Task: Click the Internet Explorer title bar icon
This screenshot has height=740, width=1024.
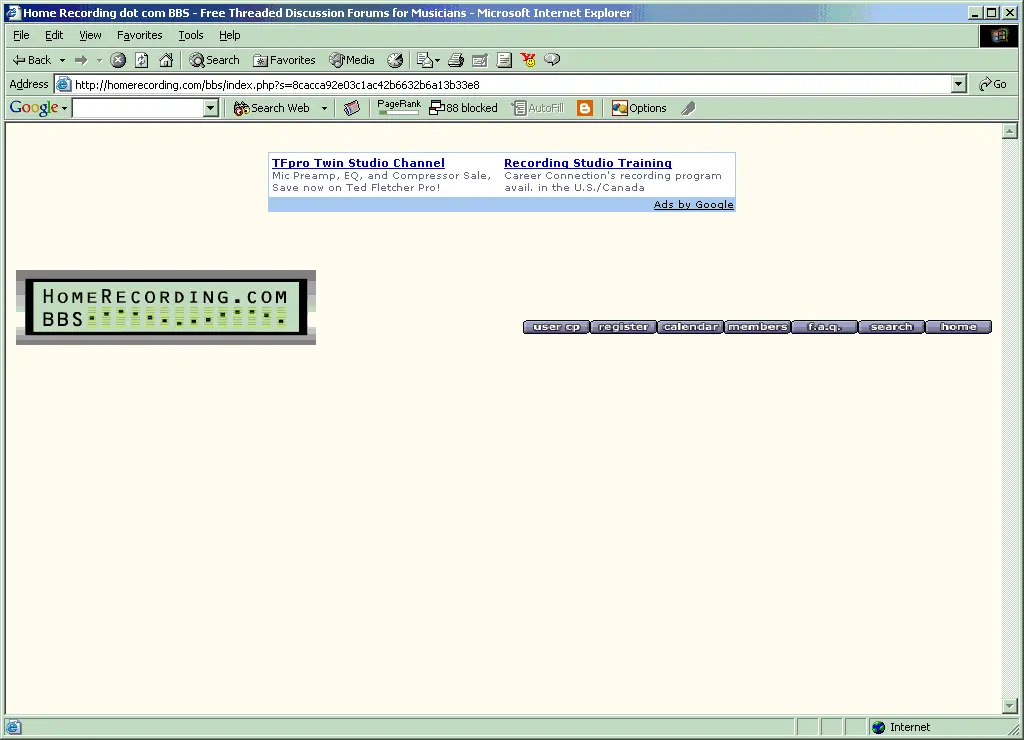Action: point(13,12)
